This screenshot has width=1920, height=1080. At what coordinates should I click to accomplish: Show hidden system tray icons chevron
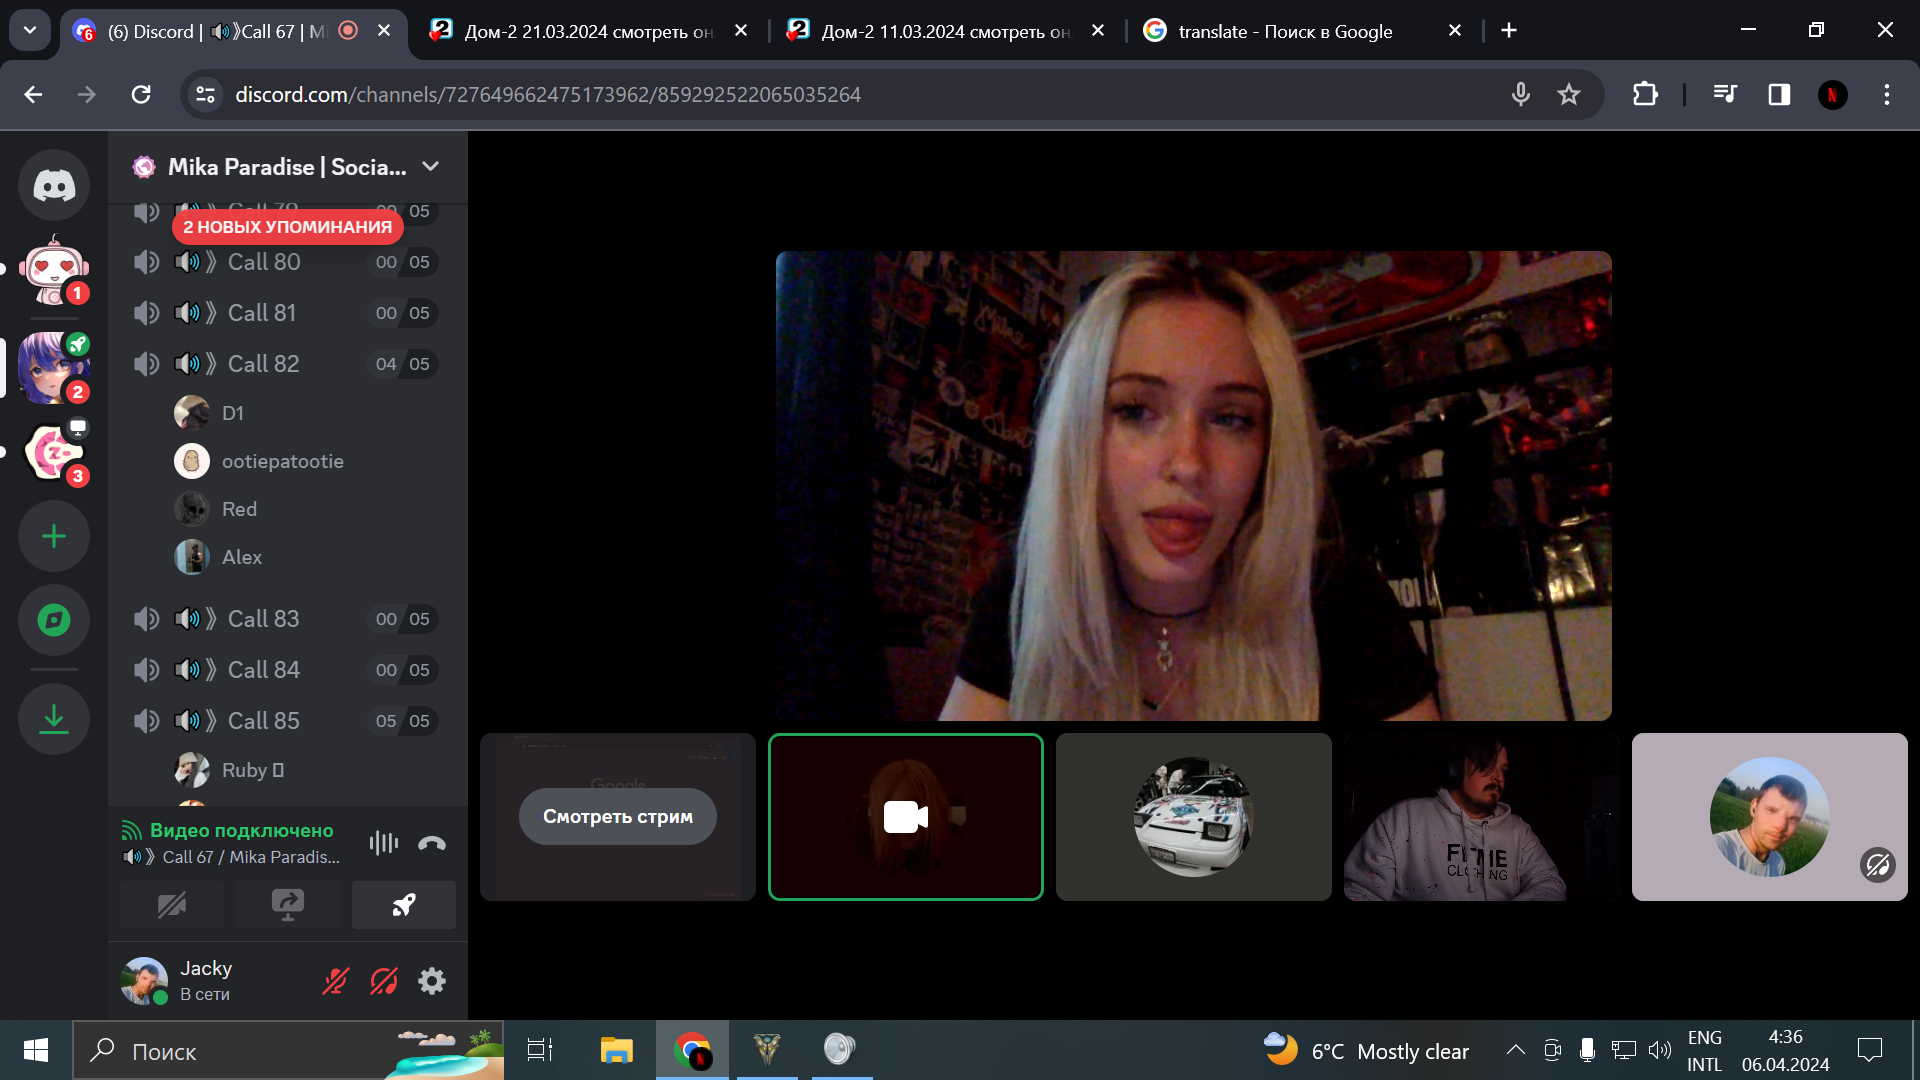pos(1515,1050)
